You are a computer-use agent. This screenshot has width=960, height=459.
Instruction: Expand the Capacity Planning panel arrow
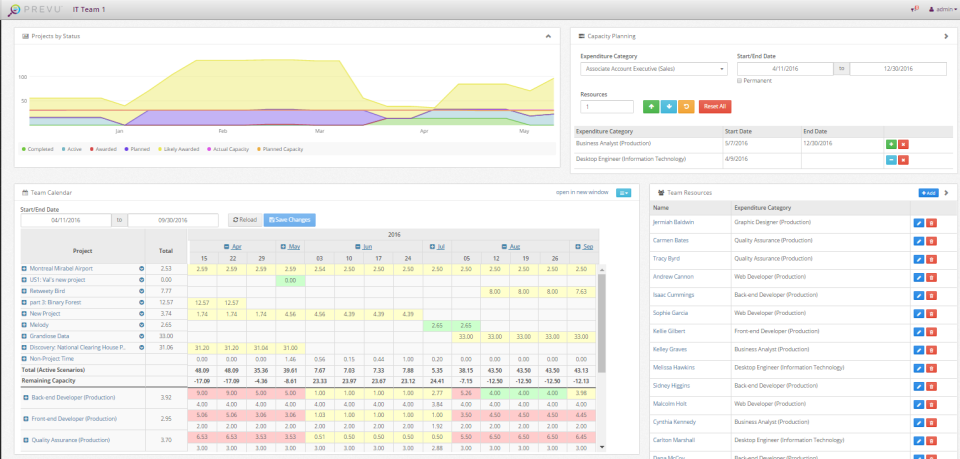[946, 36]
